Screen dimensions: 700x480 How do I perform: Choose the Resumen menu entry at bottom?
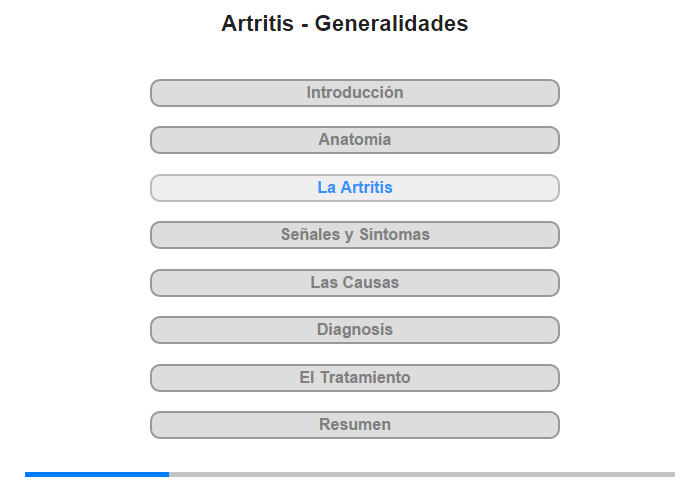pos(354,425)
